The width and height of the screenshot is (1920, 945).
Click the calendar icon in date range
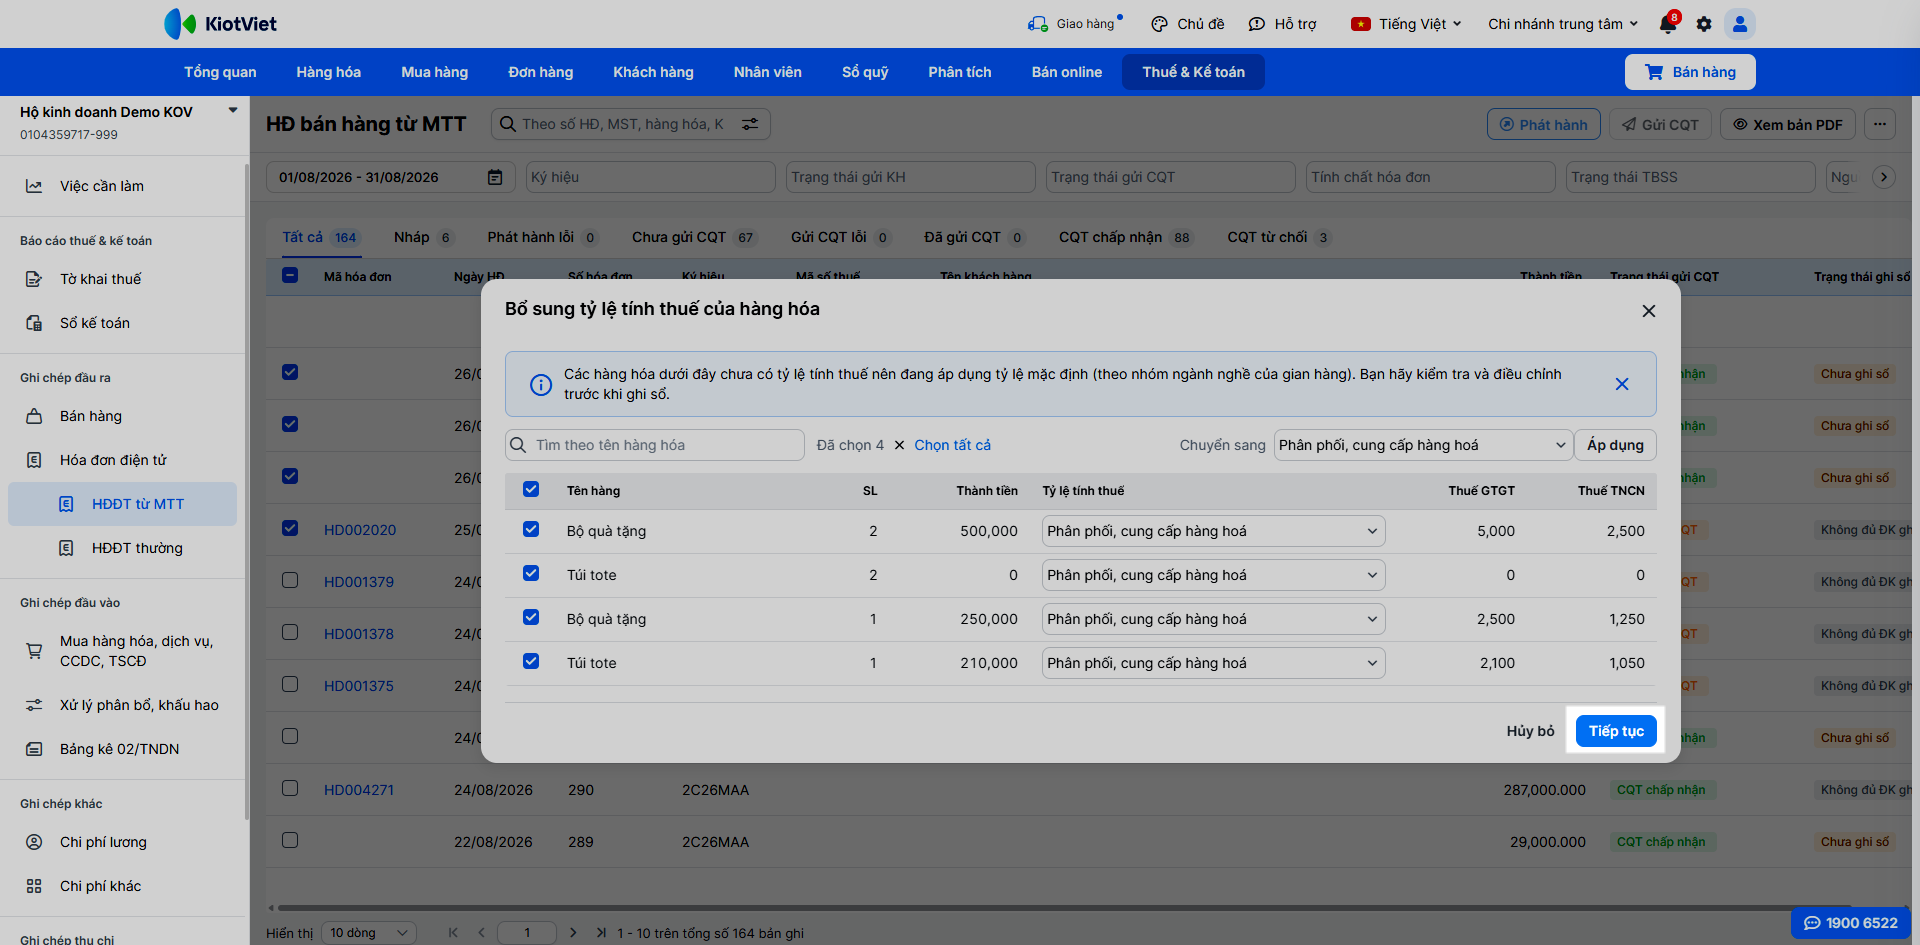click(495, 177)
